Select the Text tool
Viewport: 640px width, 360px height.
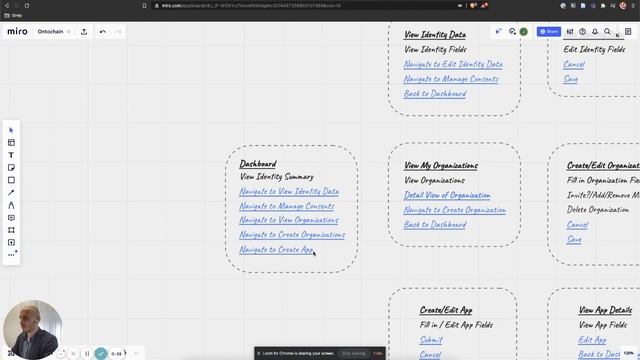pyautogui.click(x=11, y=155)
